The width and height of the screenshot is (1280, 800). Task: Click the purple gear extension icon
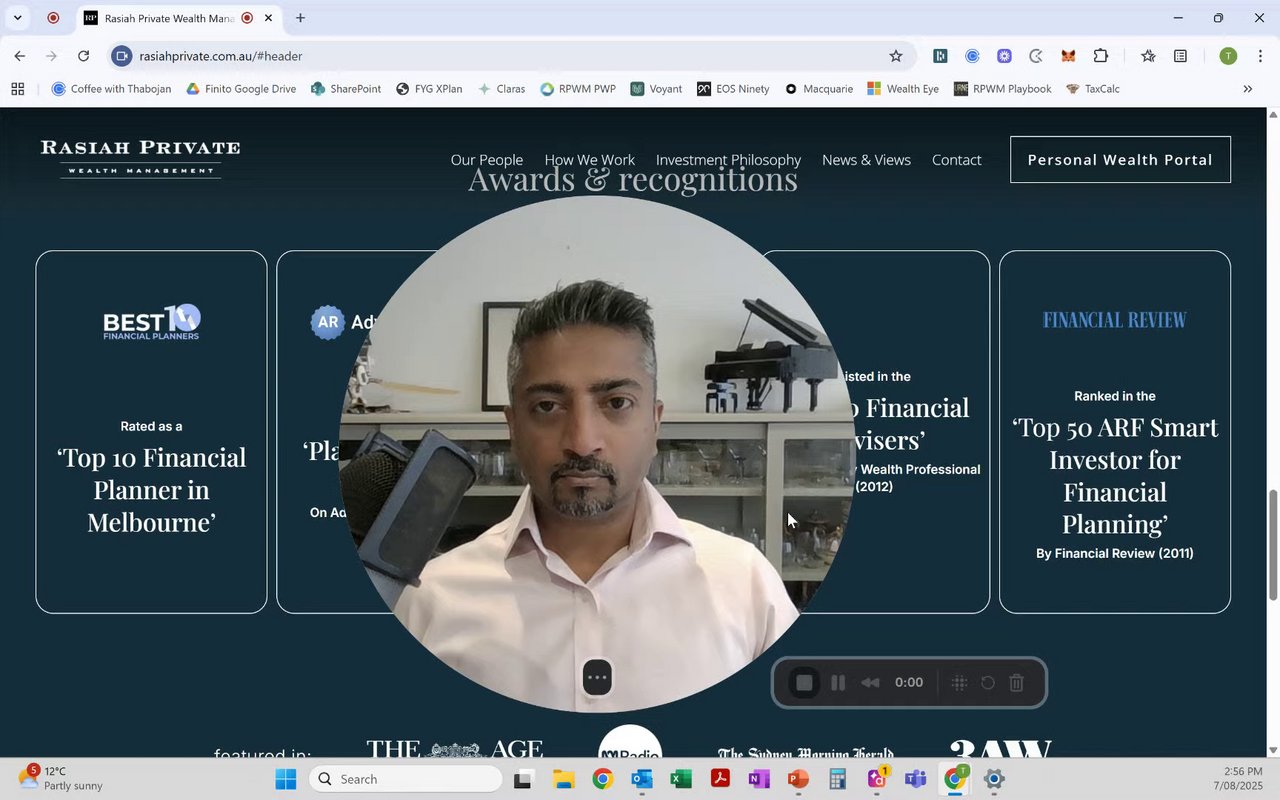coord(1004,56)
